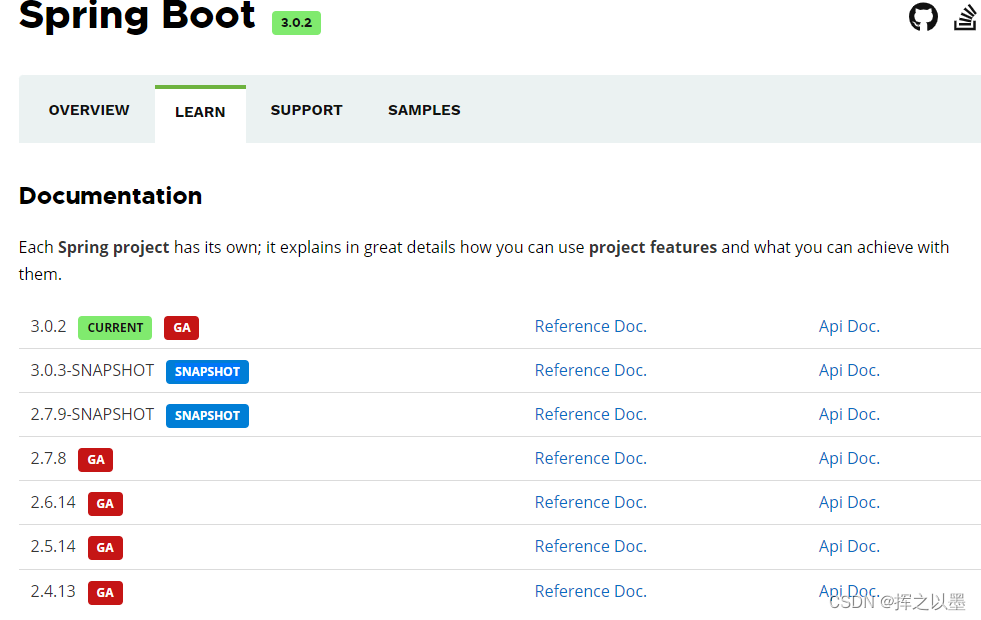Click the SNAPSHOT badge for 3.0.3-SNAPSHOT
The width and height of the screenshot is (981, 620).
tap(207, 372)
